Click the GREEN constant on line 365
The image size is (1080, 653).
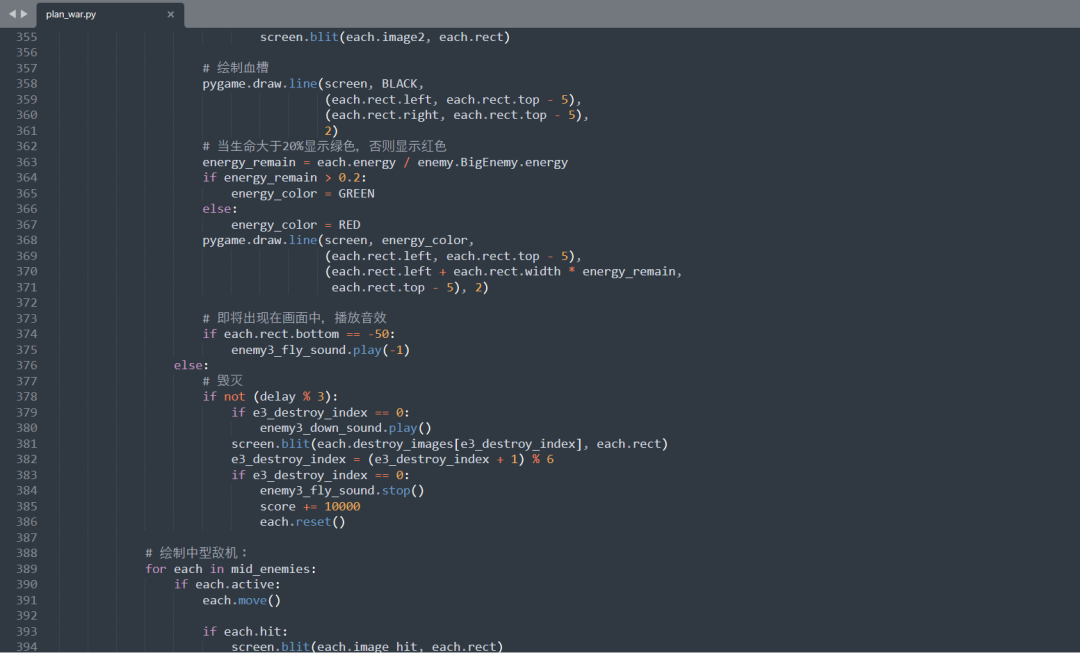click(358, 193)
